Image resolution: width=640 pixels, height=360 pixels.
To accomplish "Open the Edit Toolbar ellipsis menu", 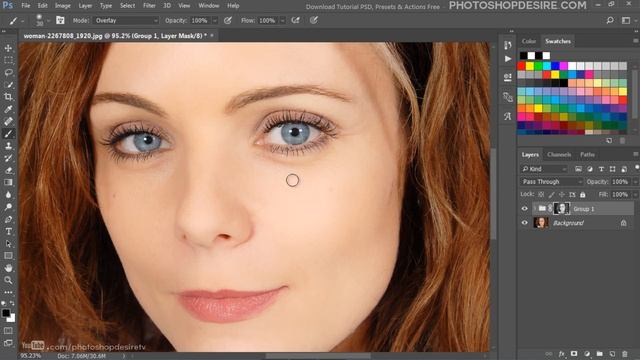I will coord(8,292).
